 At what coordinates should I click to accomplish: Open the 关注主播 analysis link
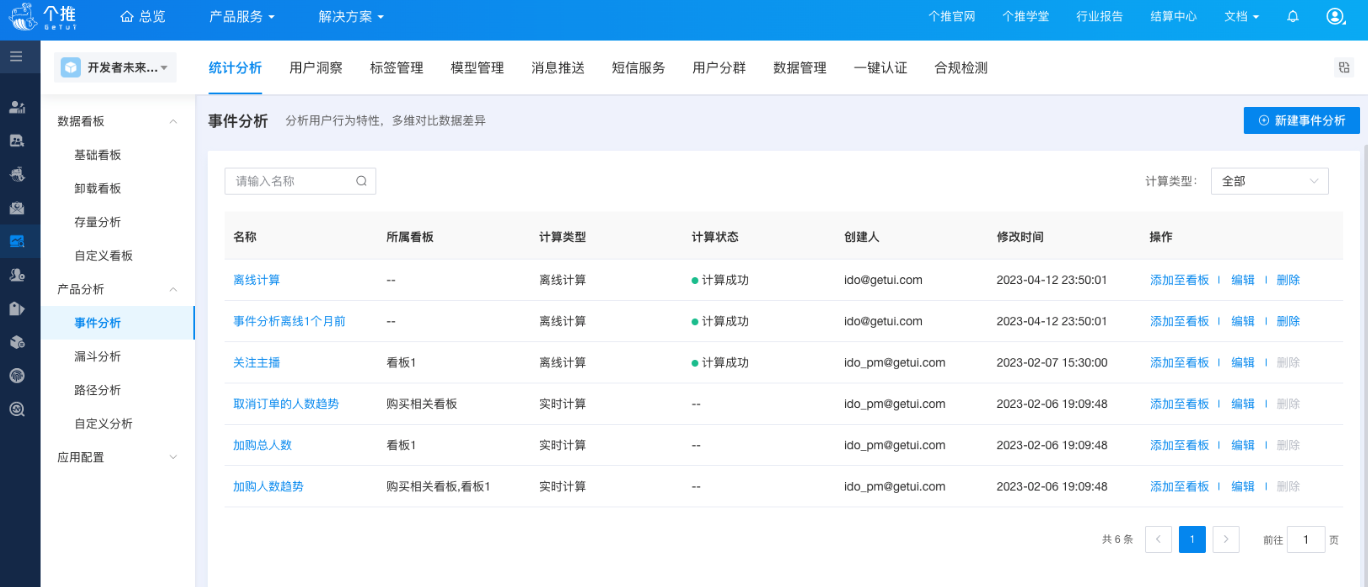pos(256,362)
